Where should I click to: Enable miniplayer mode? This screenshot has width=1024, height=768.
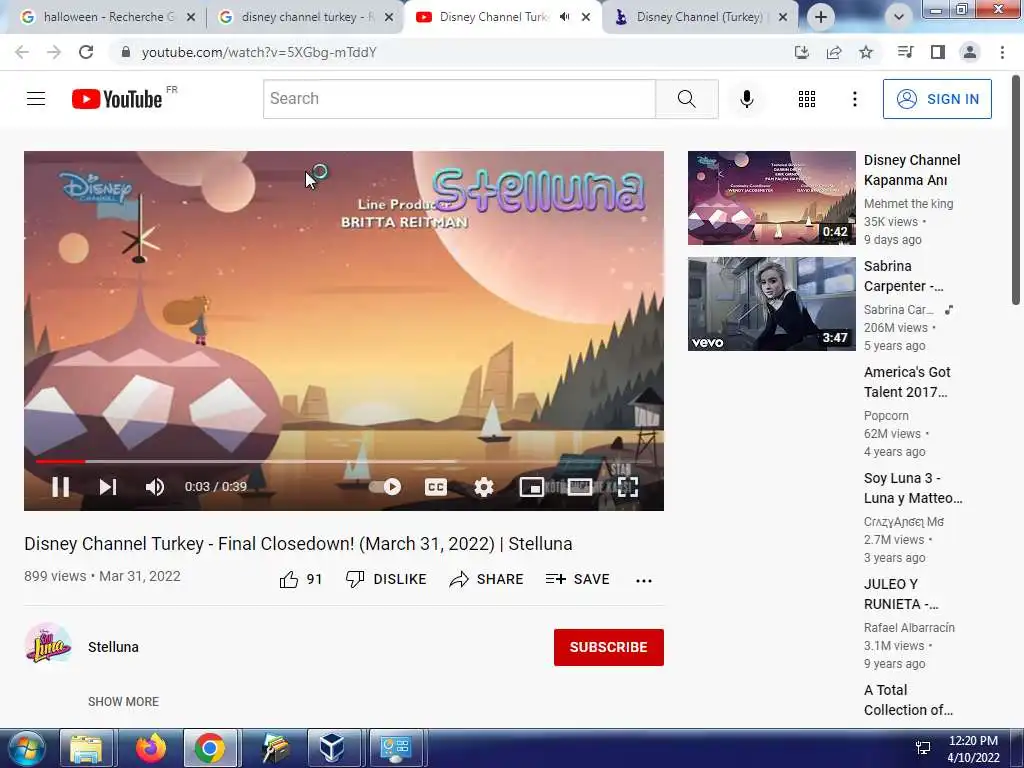tap(532, 487)
